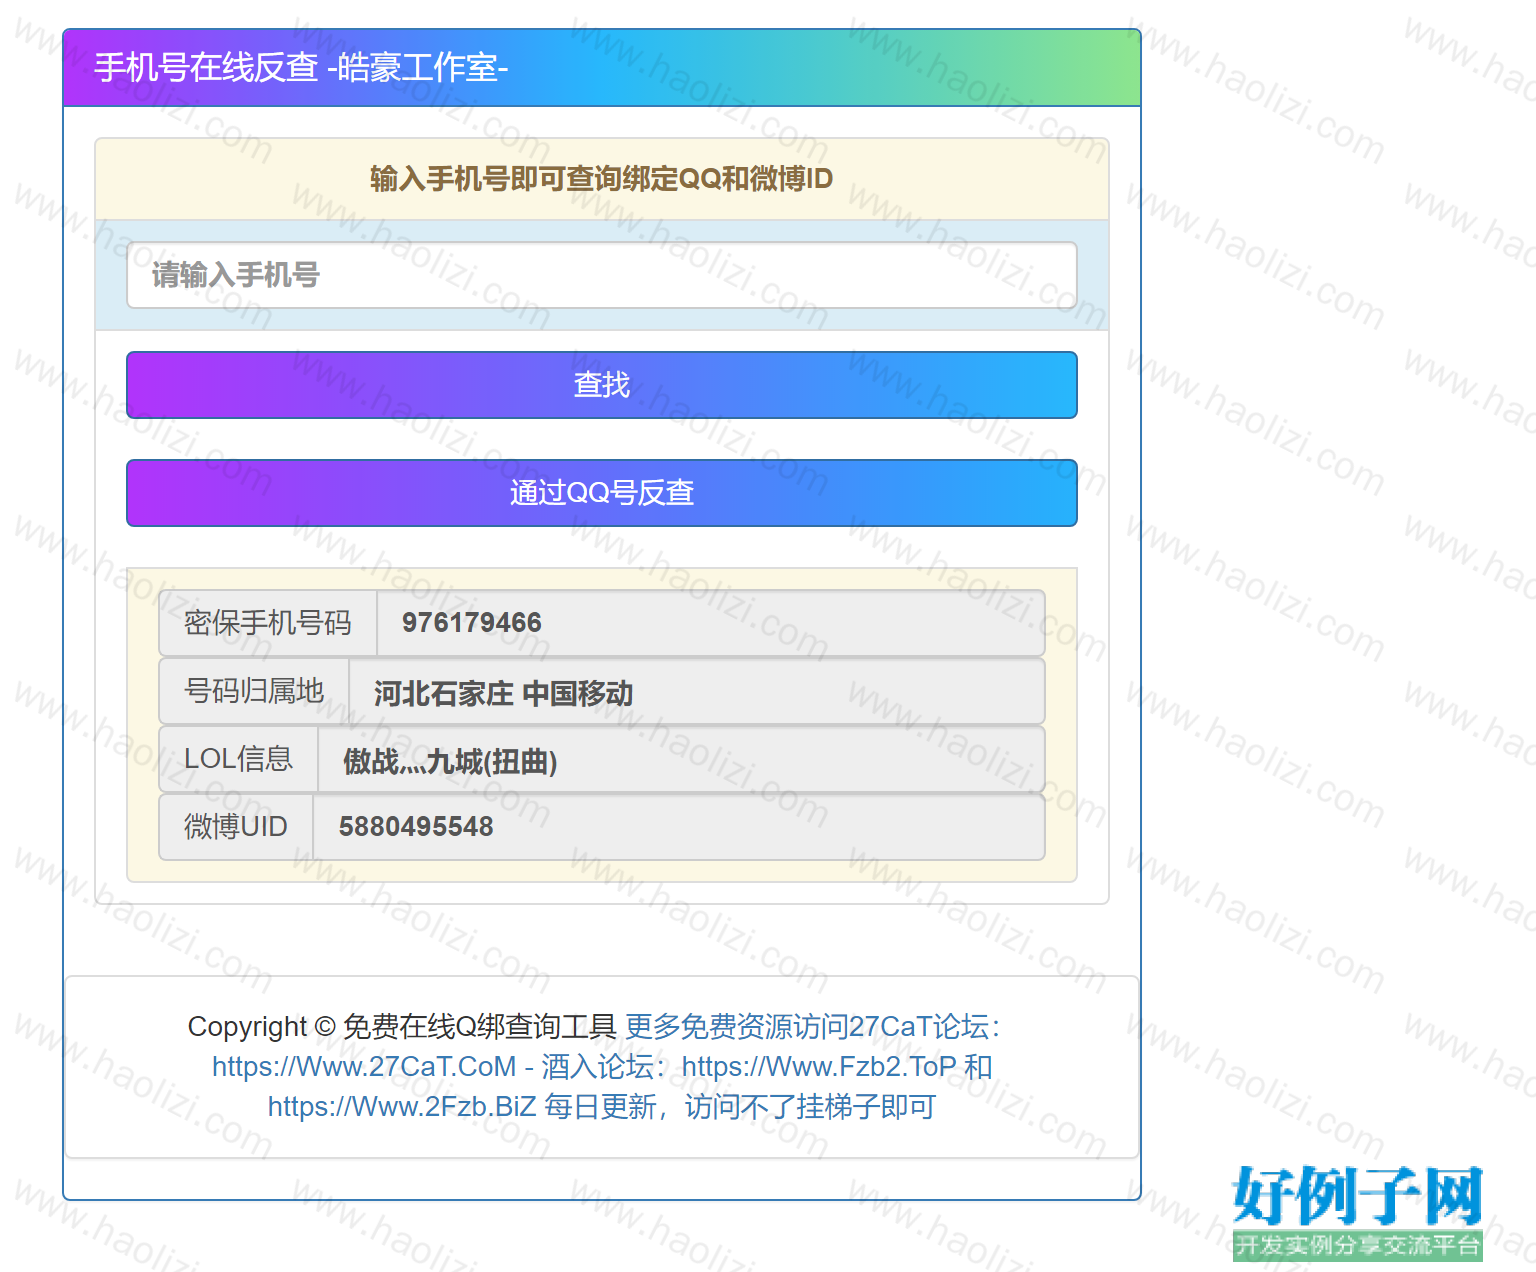Click the Copyright 免费在线Q绑查询工具 text
1536x1272 pixels.
pyautogui.click(x=402, y=1027)
